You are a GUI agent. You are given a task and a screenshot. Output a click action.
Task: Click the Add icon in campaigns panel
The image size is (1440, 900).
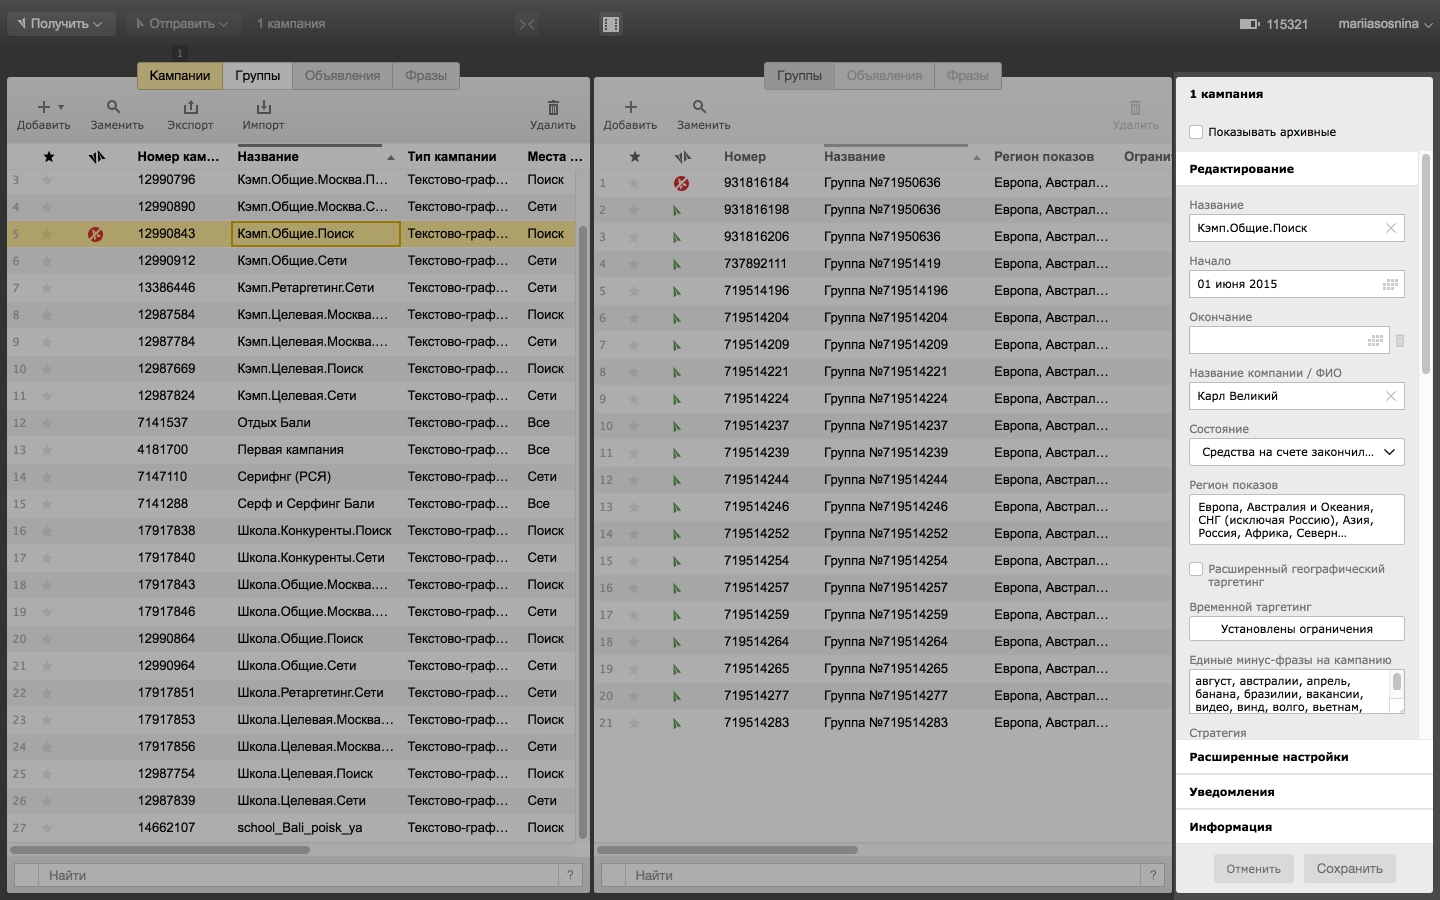[x=44, y=107]
